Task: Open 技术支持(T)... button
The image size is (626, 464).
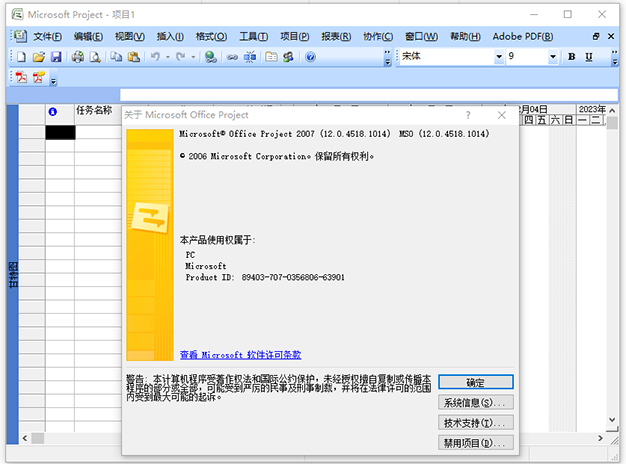Action: (475, 422)
